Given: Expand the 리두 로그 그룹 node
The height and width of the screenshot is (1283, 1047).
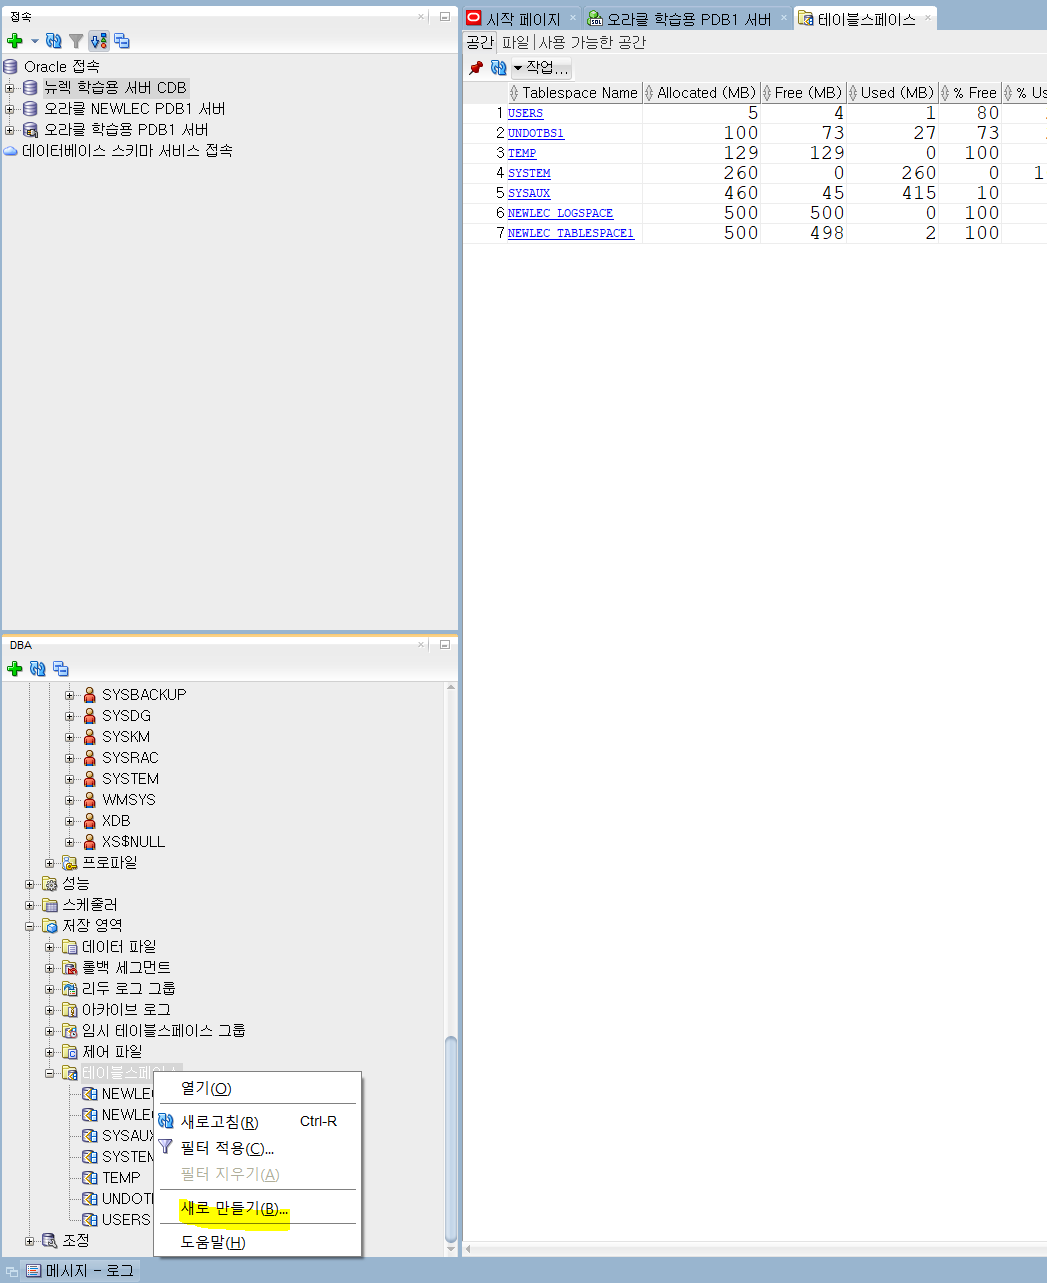Looking at the screenshot, I should point(50,989).
